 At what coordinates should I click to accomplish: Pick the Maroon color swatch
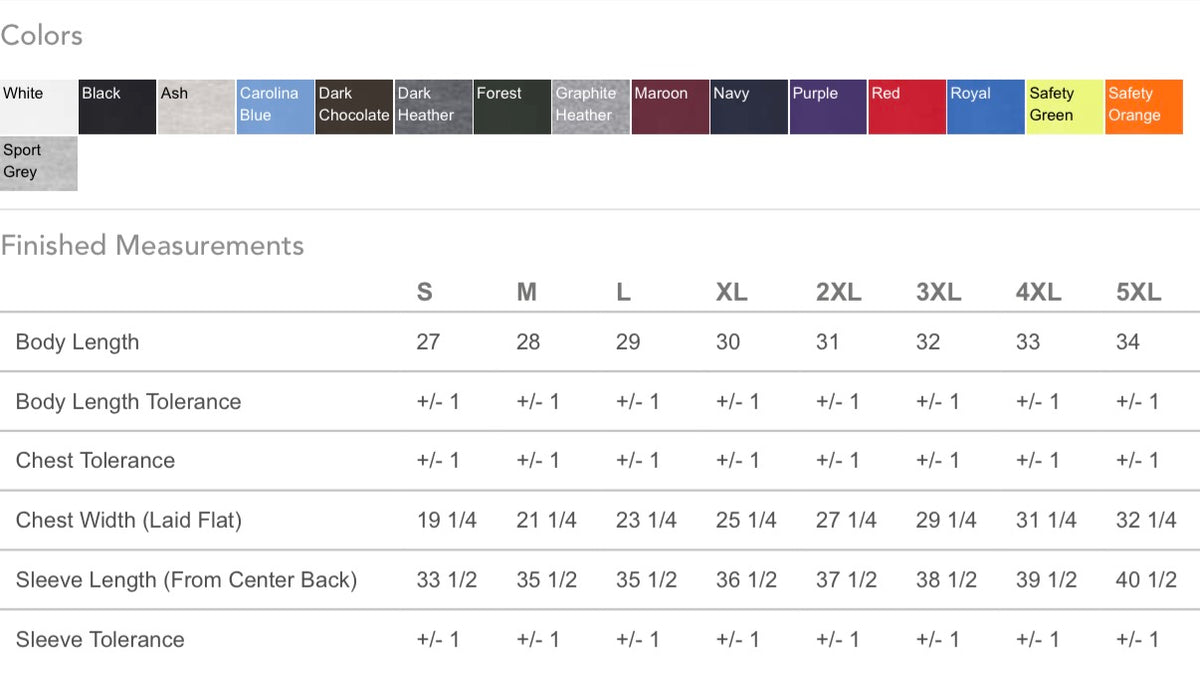(670, 107)
